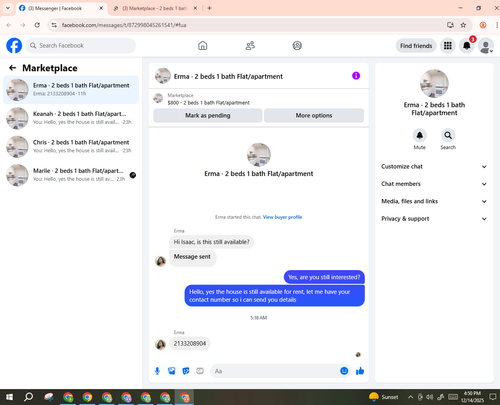Screen dimensions: 500x405
Task: Select the message bubble "2133208904"
Action: click(x=190, y=343)
